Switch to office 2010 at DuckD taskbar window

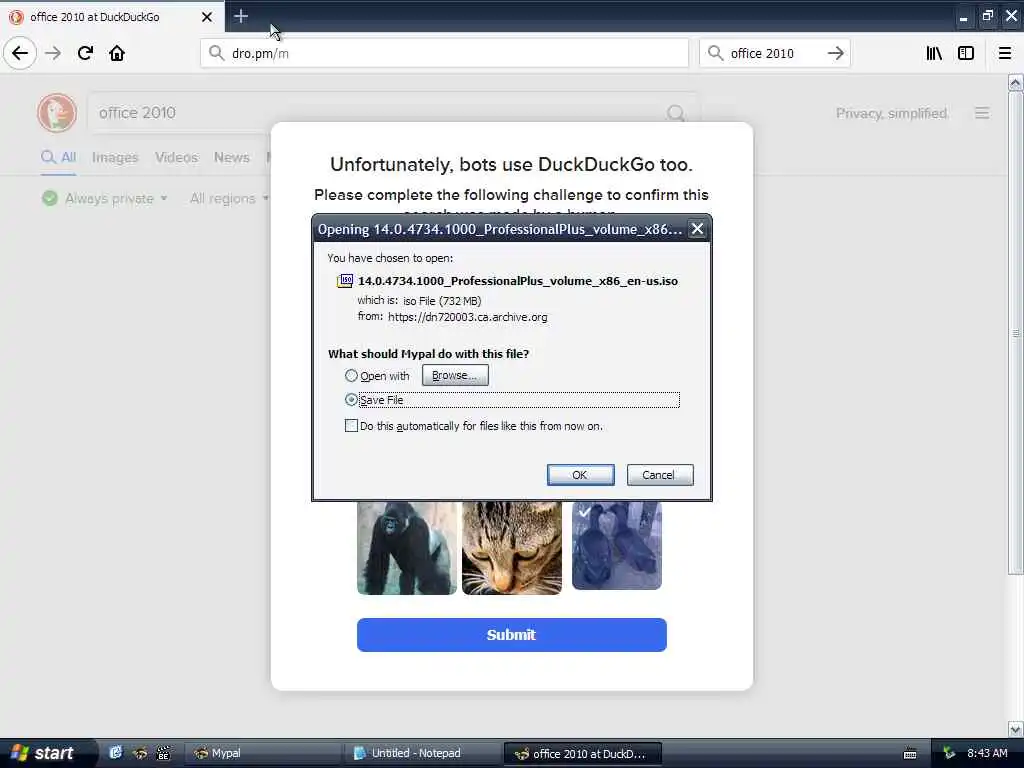coord(583,754)
